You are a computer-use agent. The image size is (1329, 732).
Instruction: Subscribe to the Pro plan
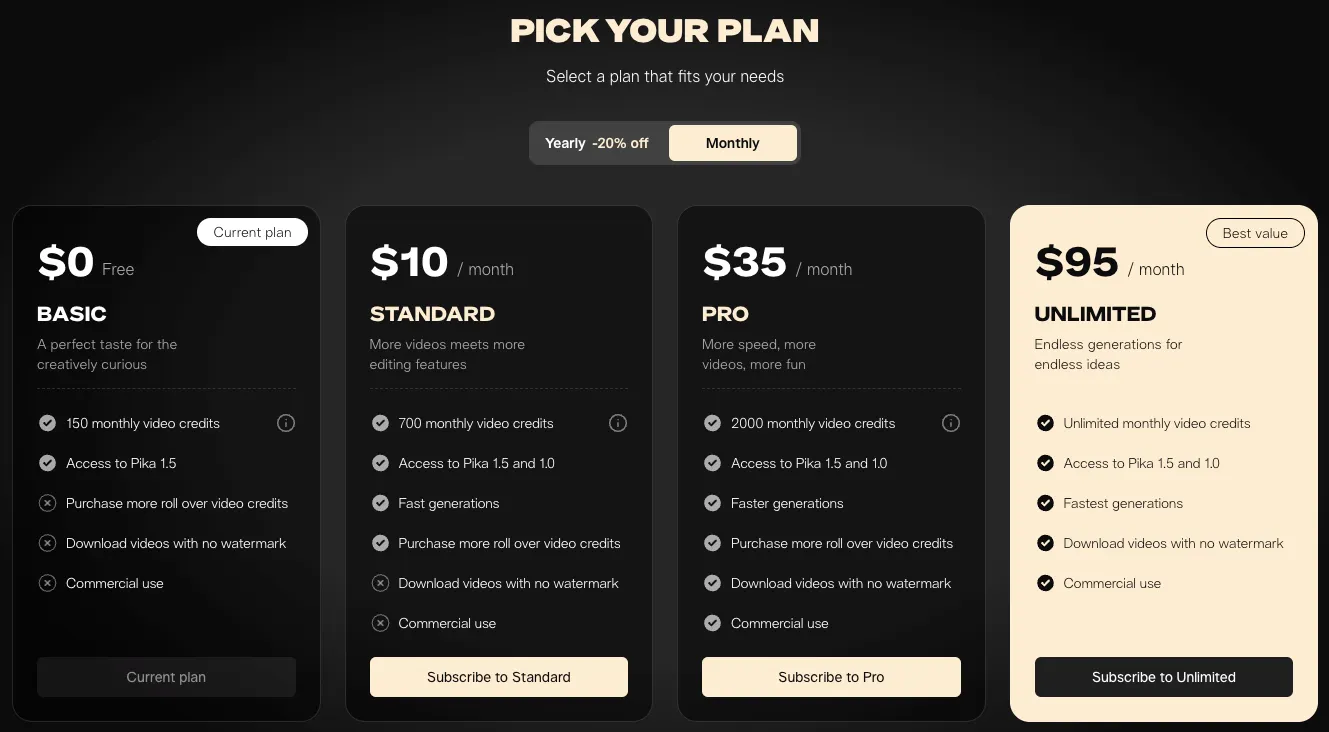click(831, 677)
